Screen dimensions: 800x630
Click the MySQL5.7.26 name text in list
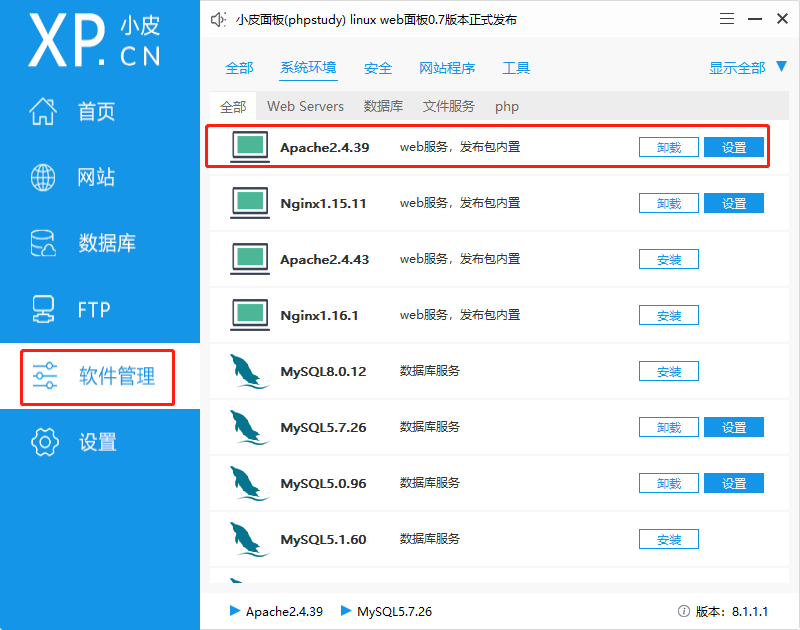(x=323, y=427)
